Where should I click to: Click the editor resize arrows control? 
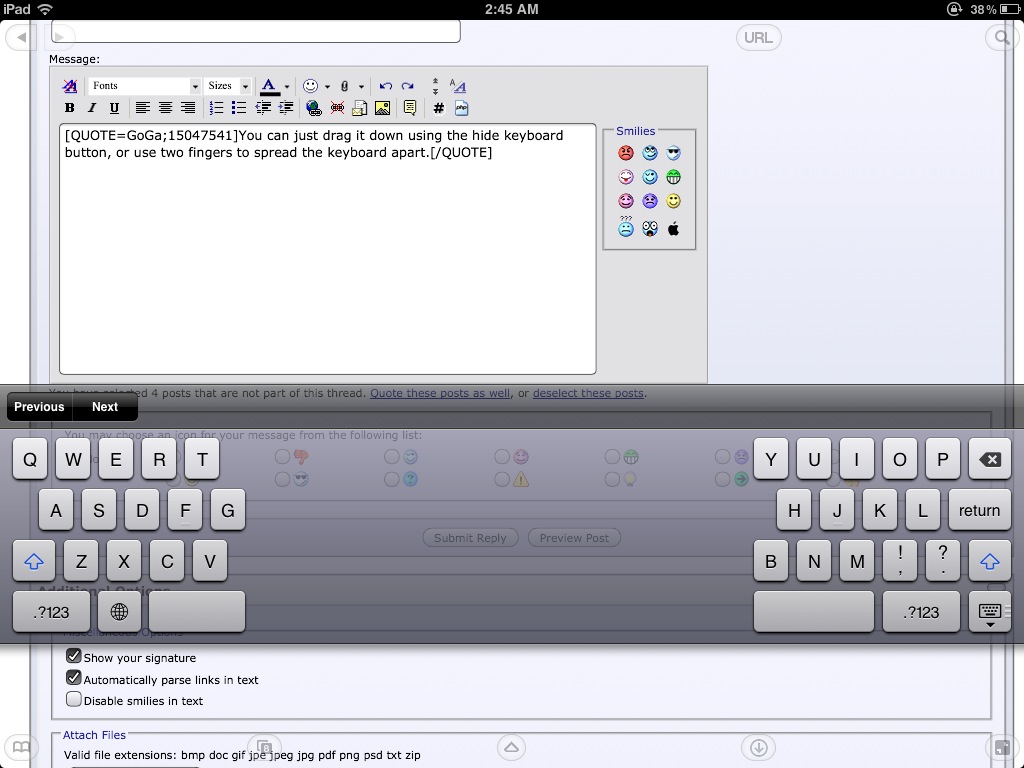coord(436,86)
